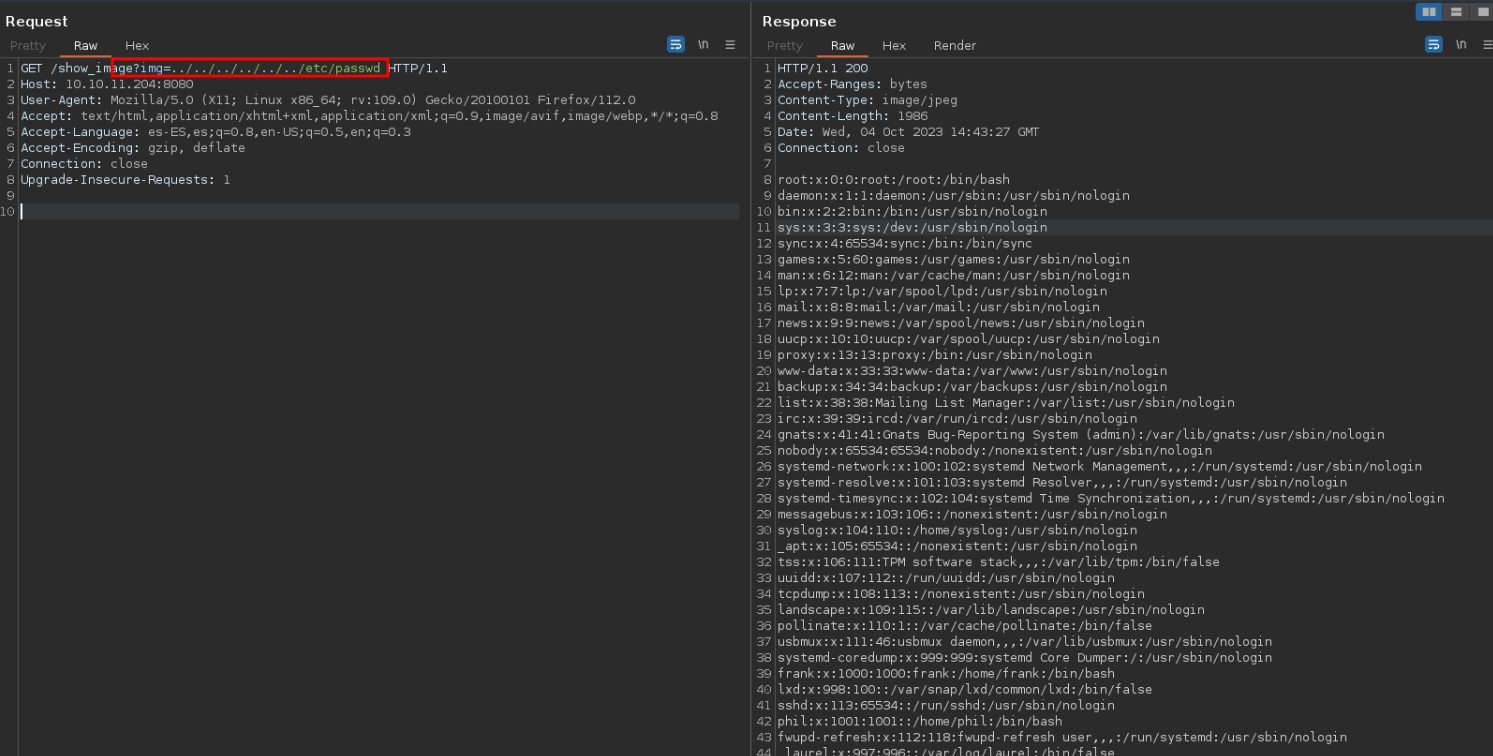Click the irc:x:39:39 passwd entry

tap(957, 420)
